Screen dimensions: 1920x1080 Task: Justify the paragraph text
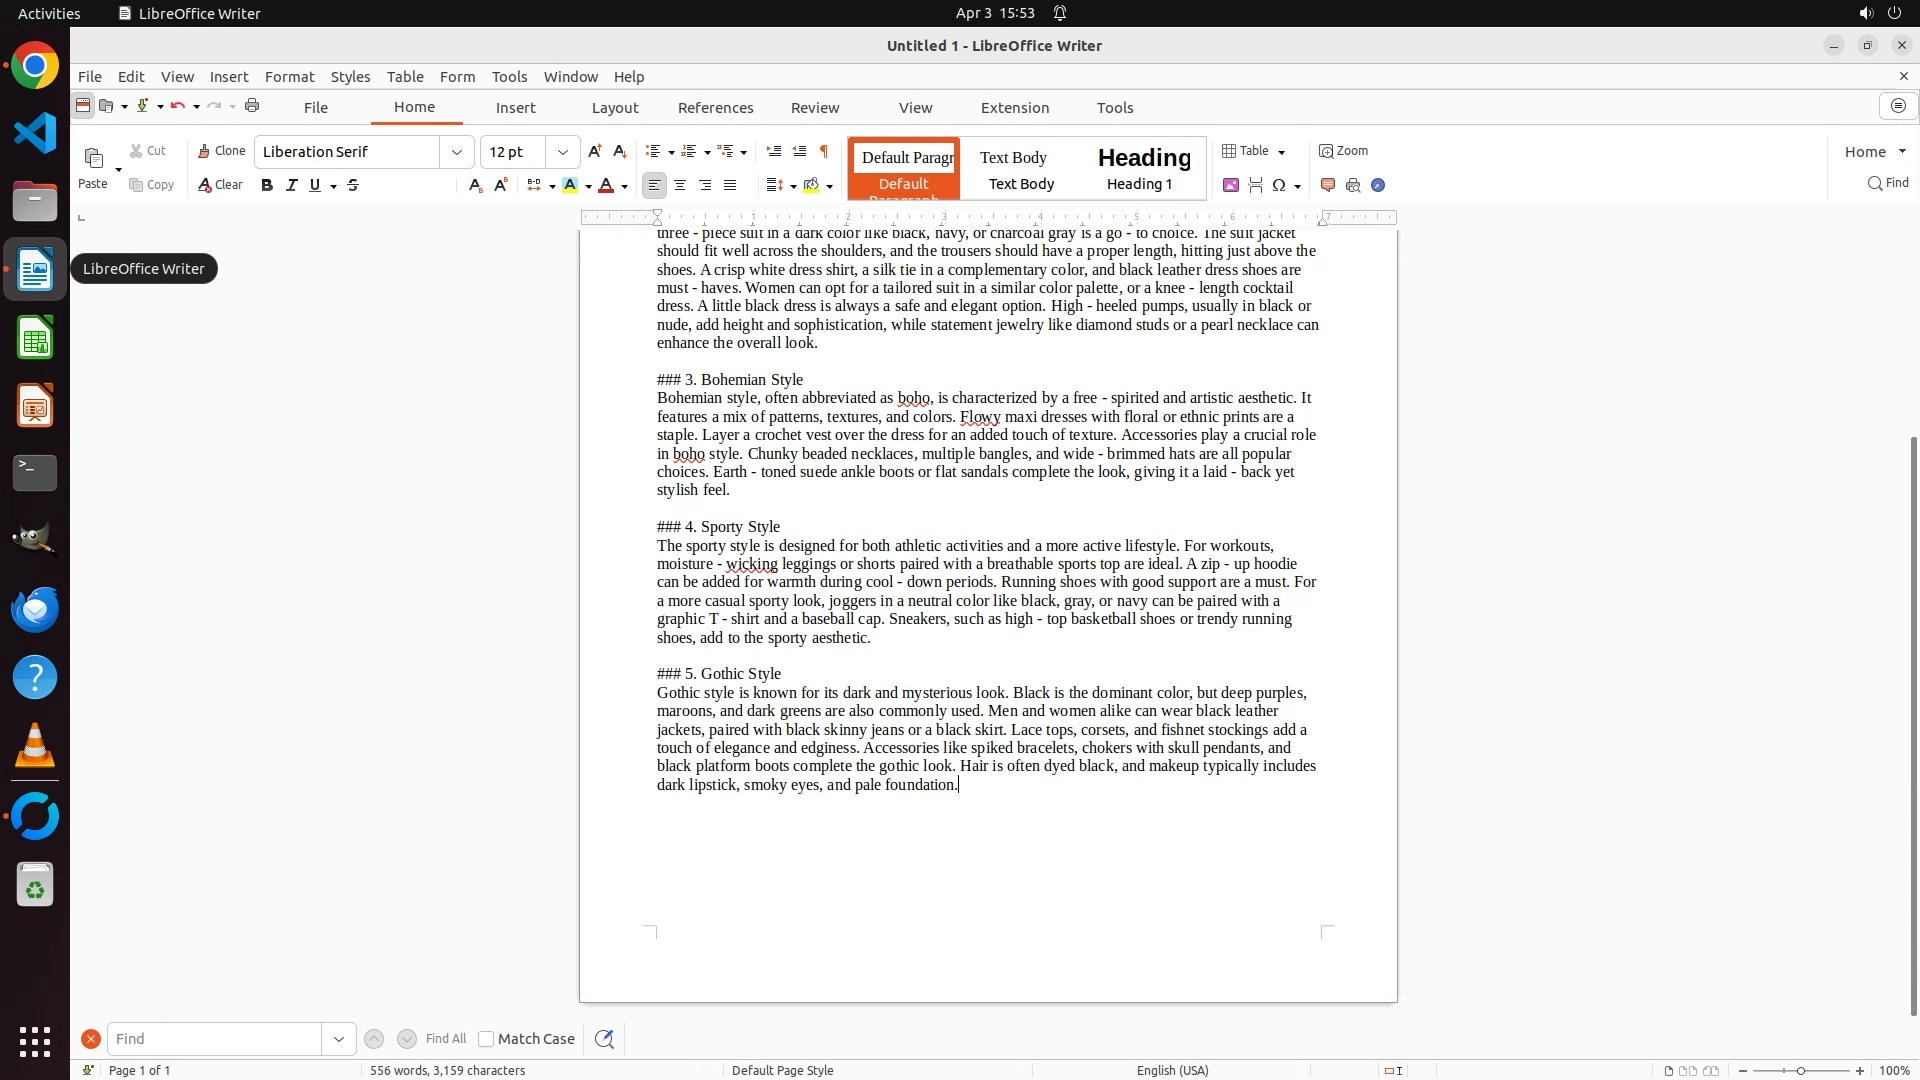click(x=730, y=185)
